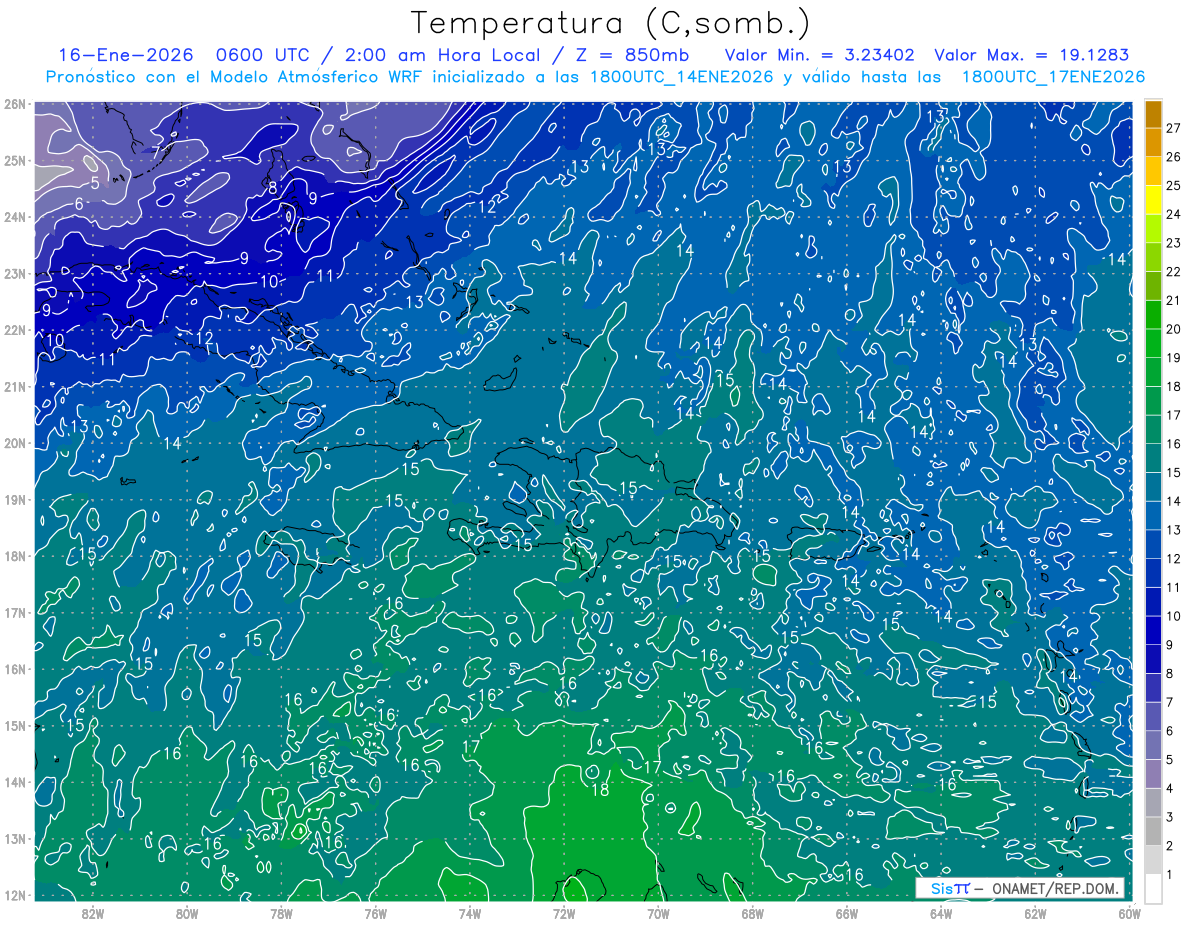The height and width of the screenshot is (927, 1200).
Task: Click the longitude axis label '74W'
Action: pyautogui.click(x=470, y=914)
